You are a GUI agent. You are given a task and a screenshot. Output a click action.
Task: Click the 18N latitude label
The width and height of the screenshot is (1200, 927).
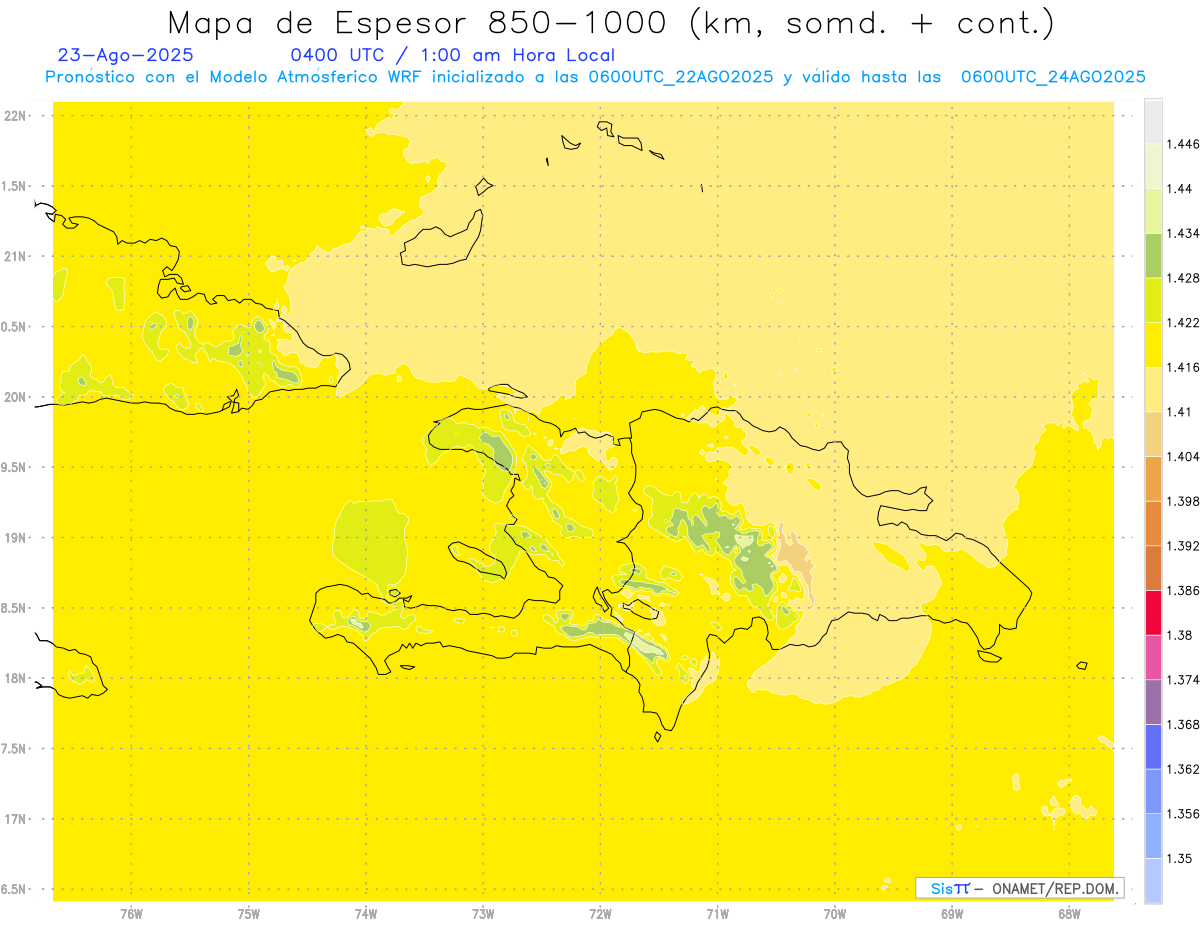[15, 678]
